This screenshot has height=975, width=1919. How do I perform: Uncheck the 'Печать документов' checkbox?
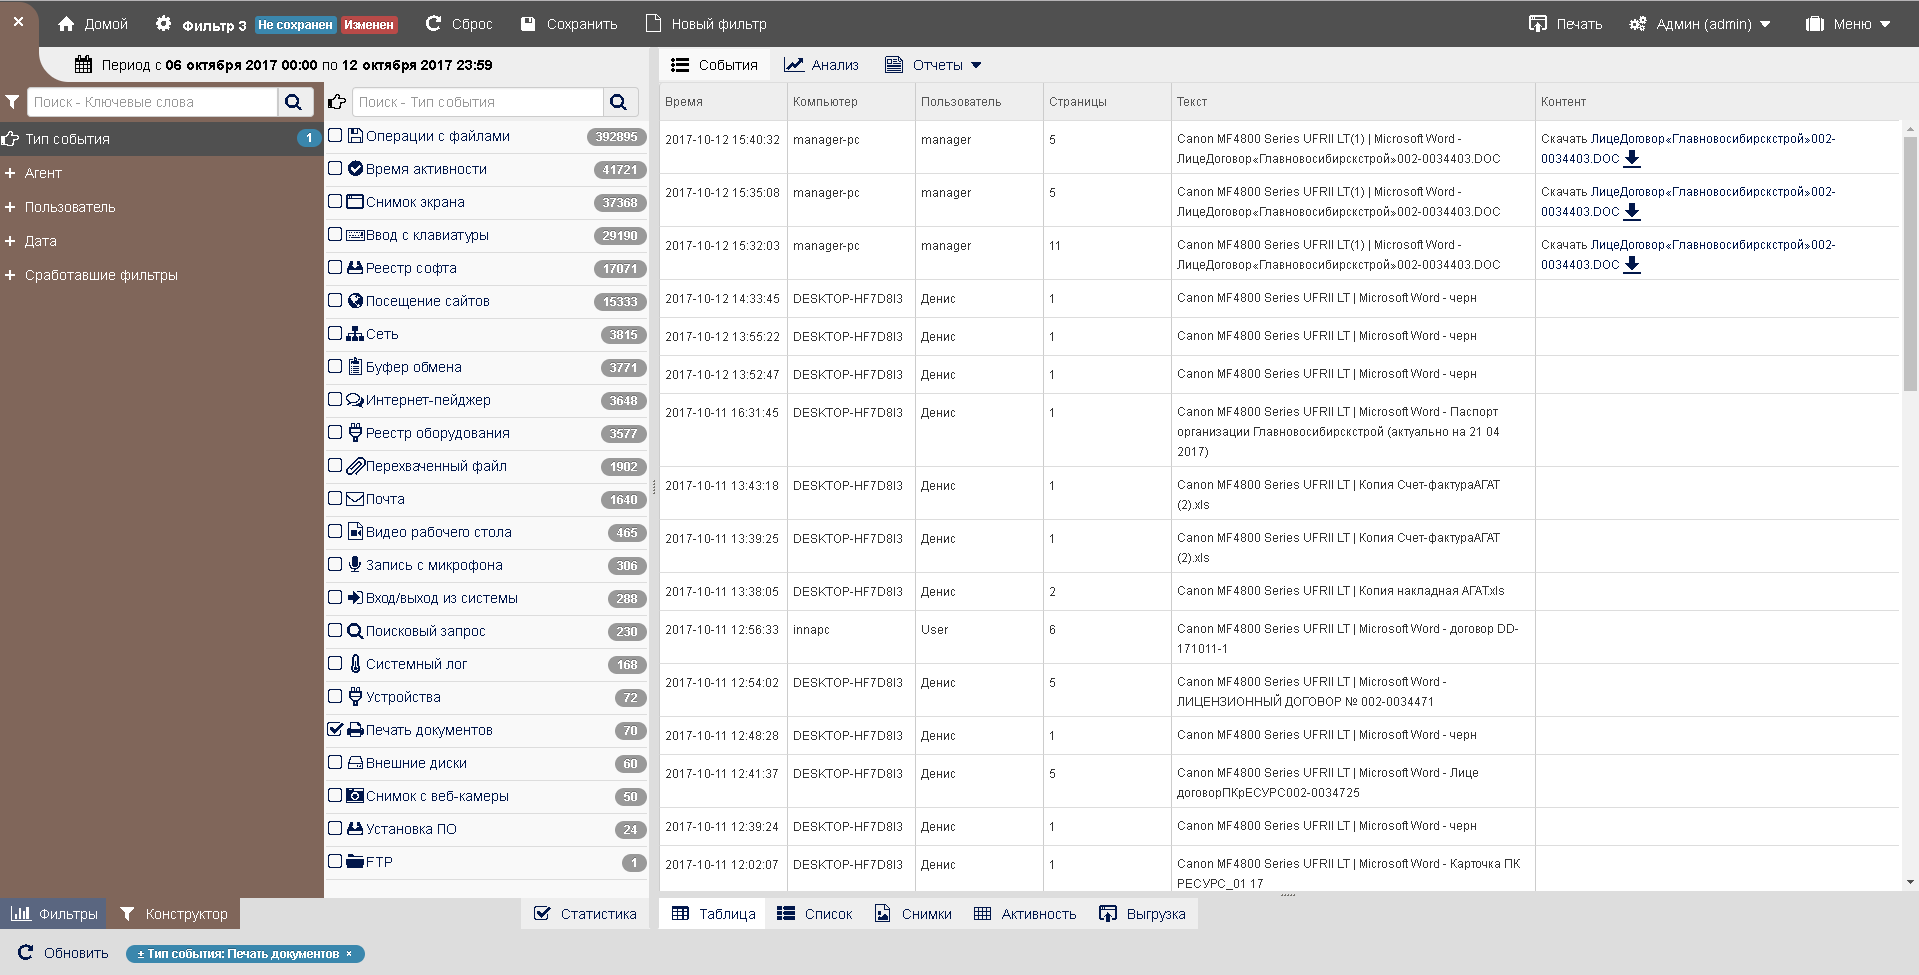coord(335,730)
